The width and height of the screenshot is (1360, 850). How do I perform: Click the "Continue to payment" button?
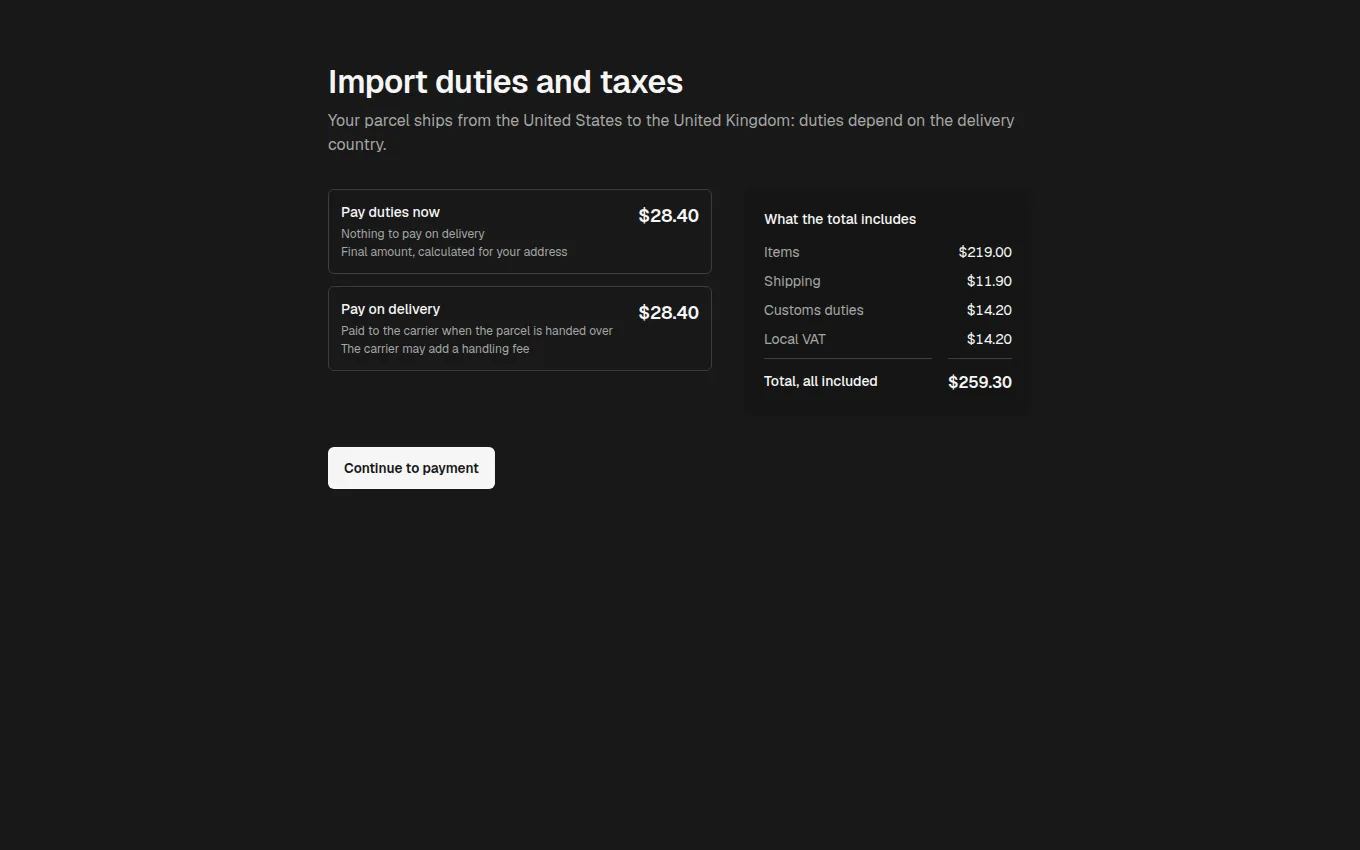[x=411, y=468]
